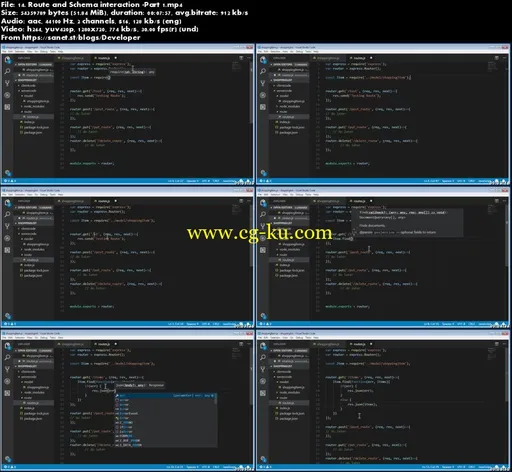Open package-lock.json in fourth thumbnail's explorer
The height and width of the screenshot is (472, 512).
pos(291,270)
